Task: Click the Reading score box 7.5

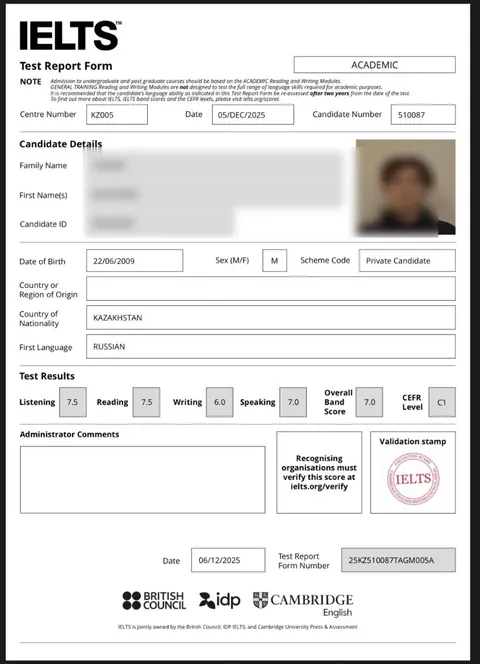Action: coord(146,402)
